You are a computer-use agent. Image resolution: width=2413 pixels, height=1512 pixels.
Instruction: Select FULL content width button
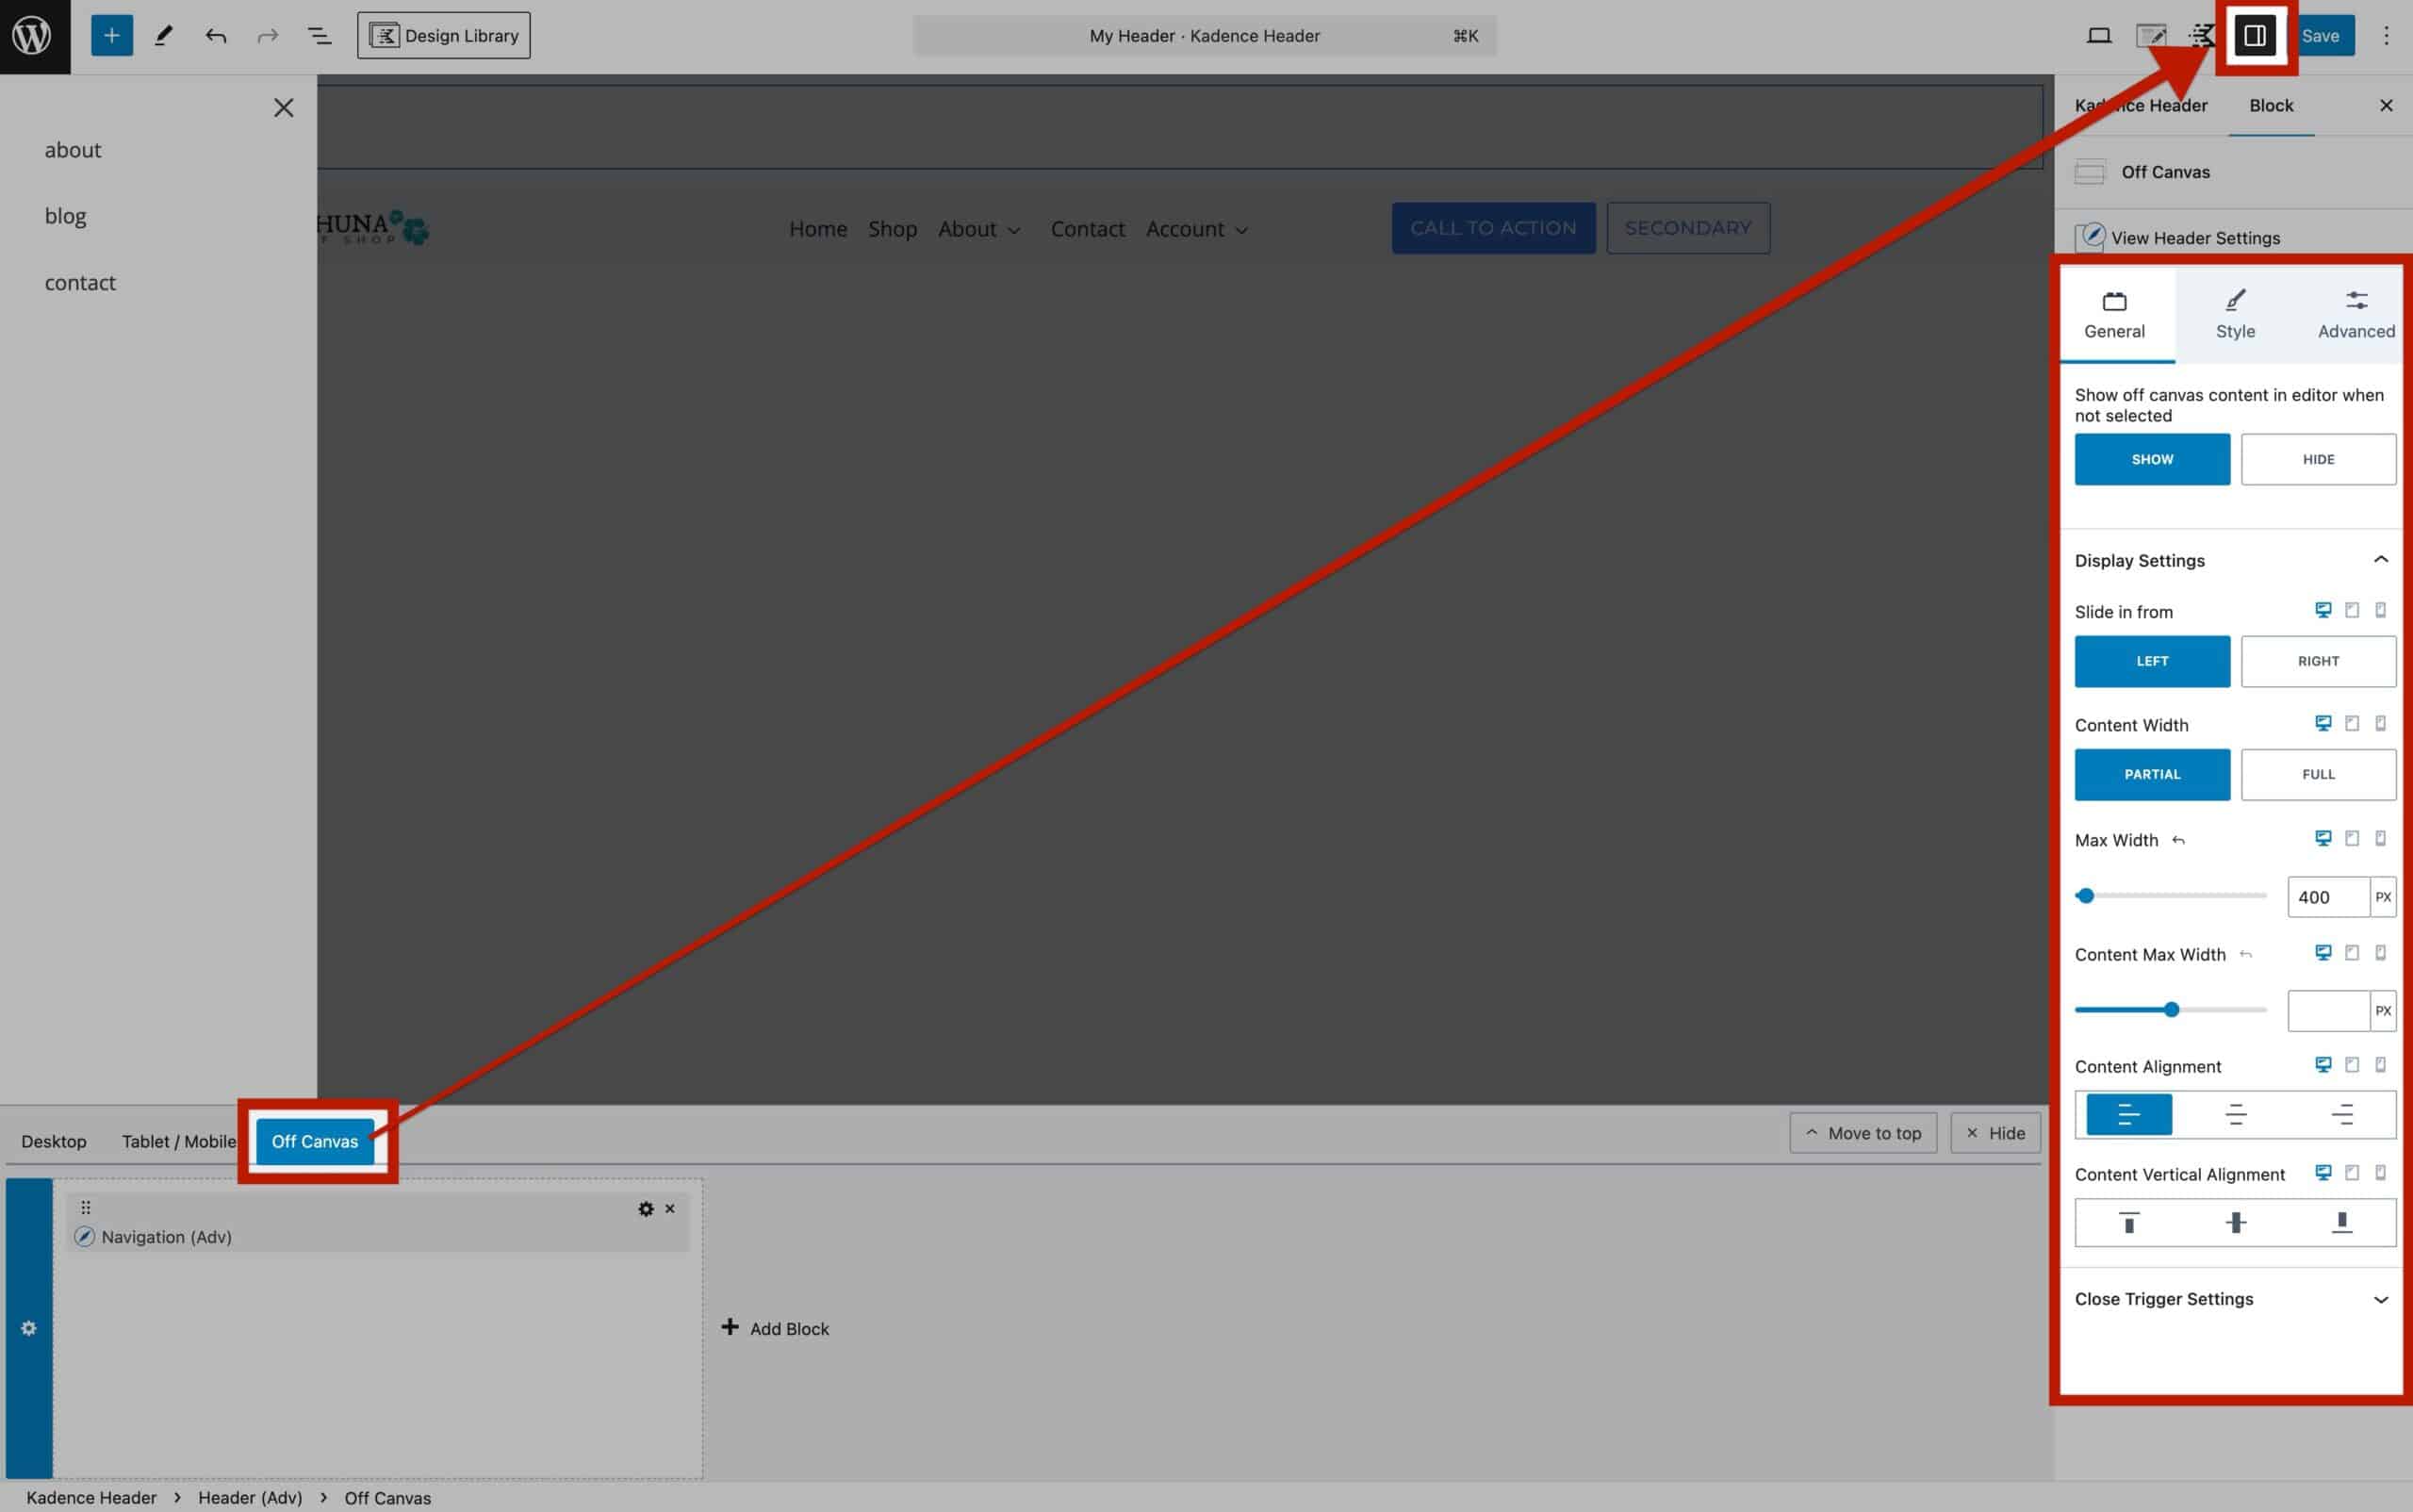tap(2317, 773)
